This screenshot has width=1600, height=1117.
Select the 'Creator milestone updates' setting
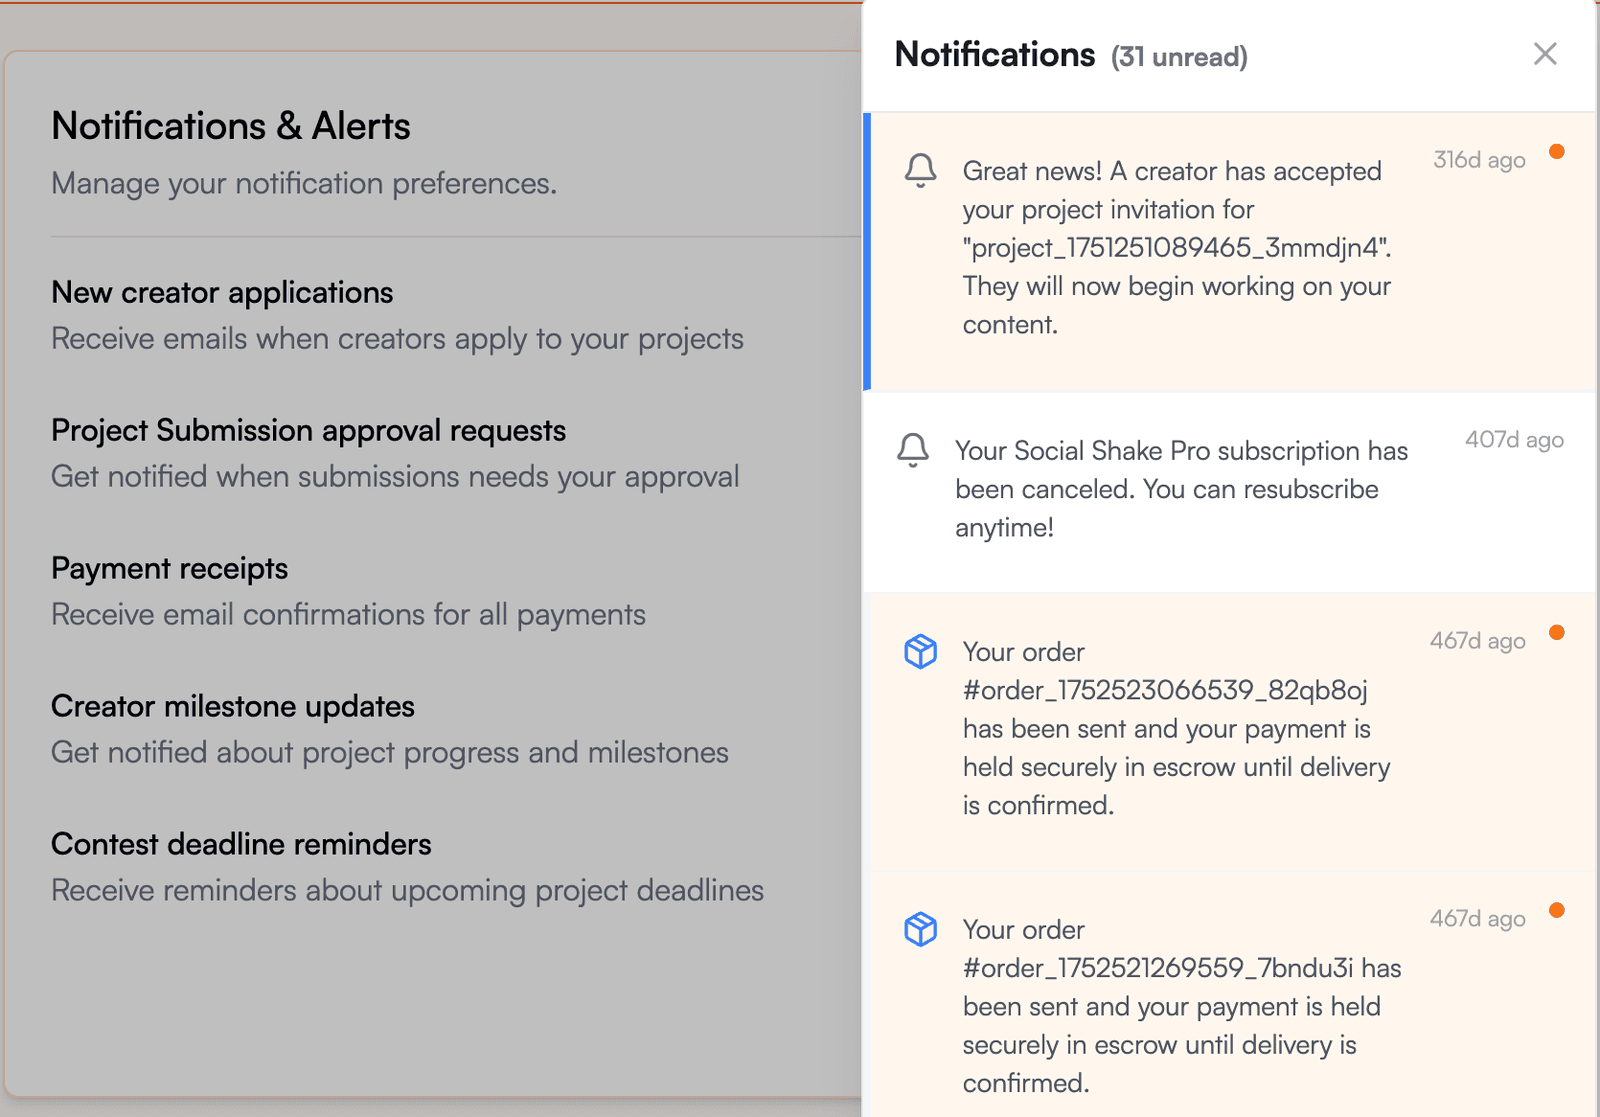232,706
